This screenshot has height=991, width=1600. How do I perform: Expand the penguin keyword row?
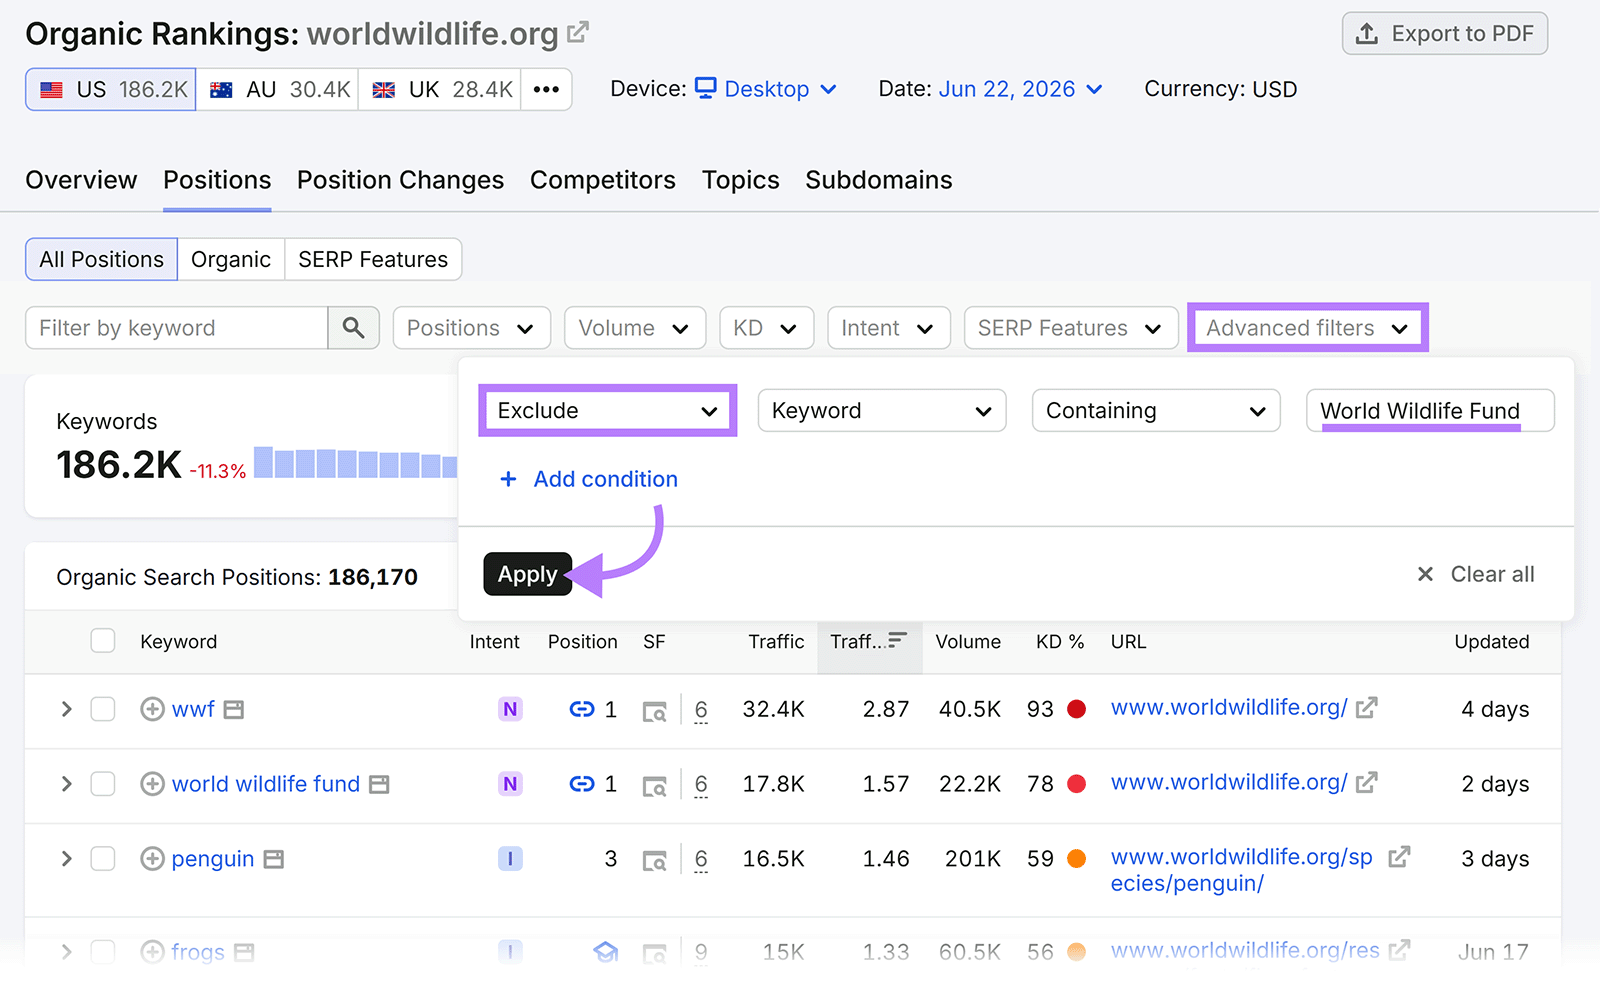66,859
